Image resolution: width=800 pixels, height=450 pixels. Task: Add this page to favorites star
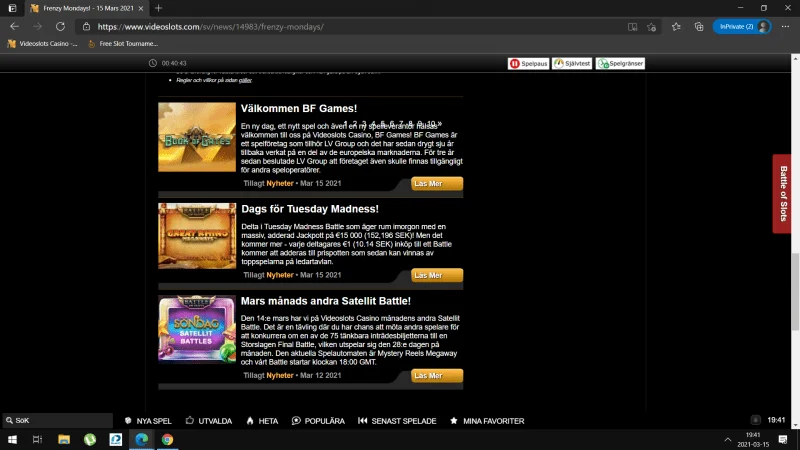652,27
